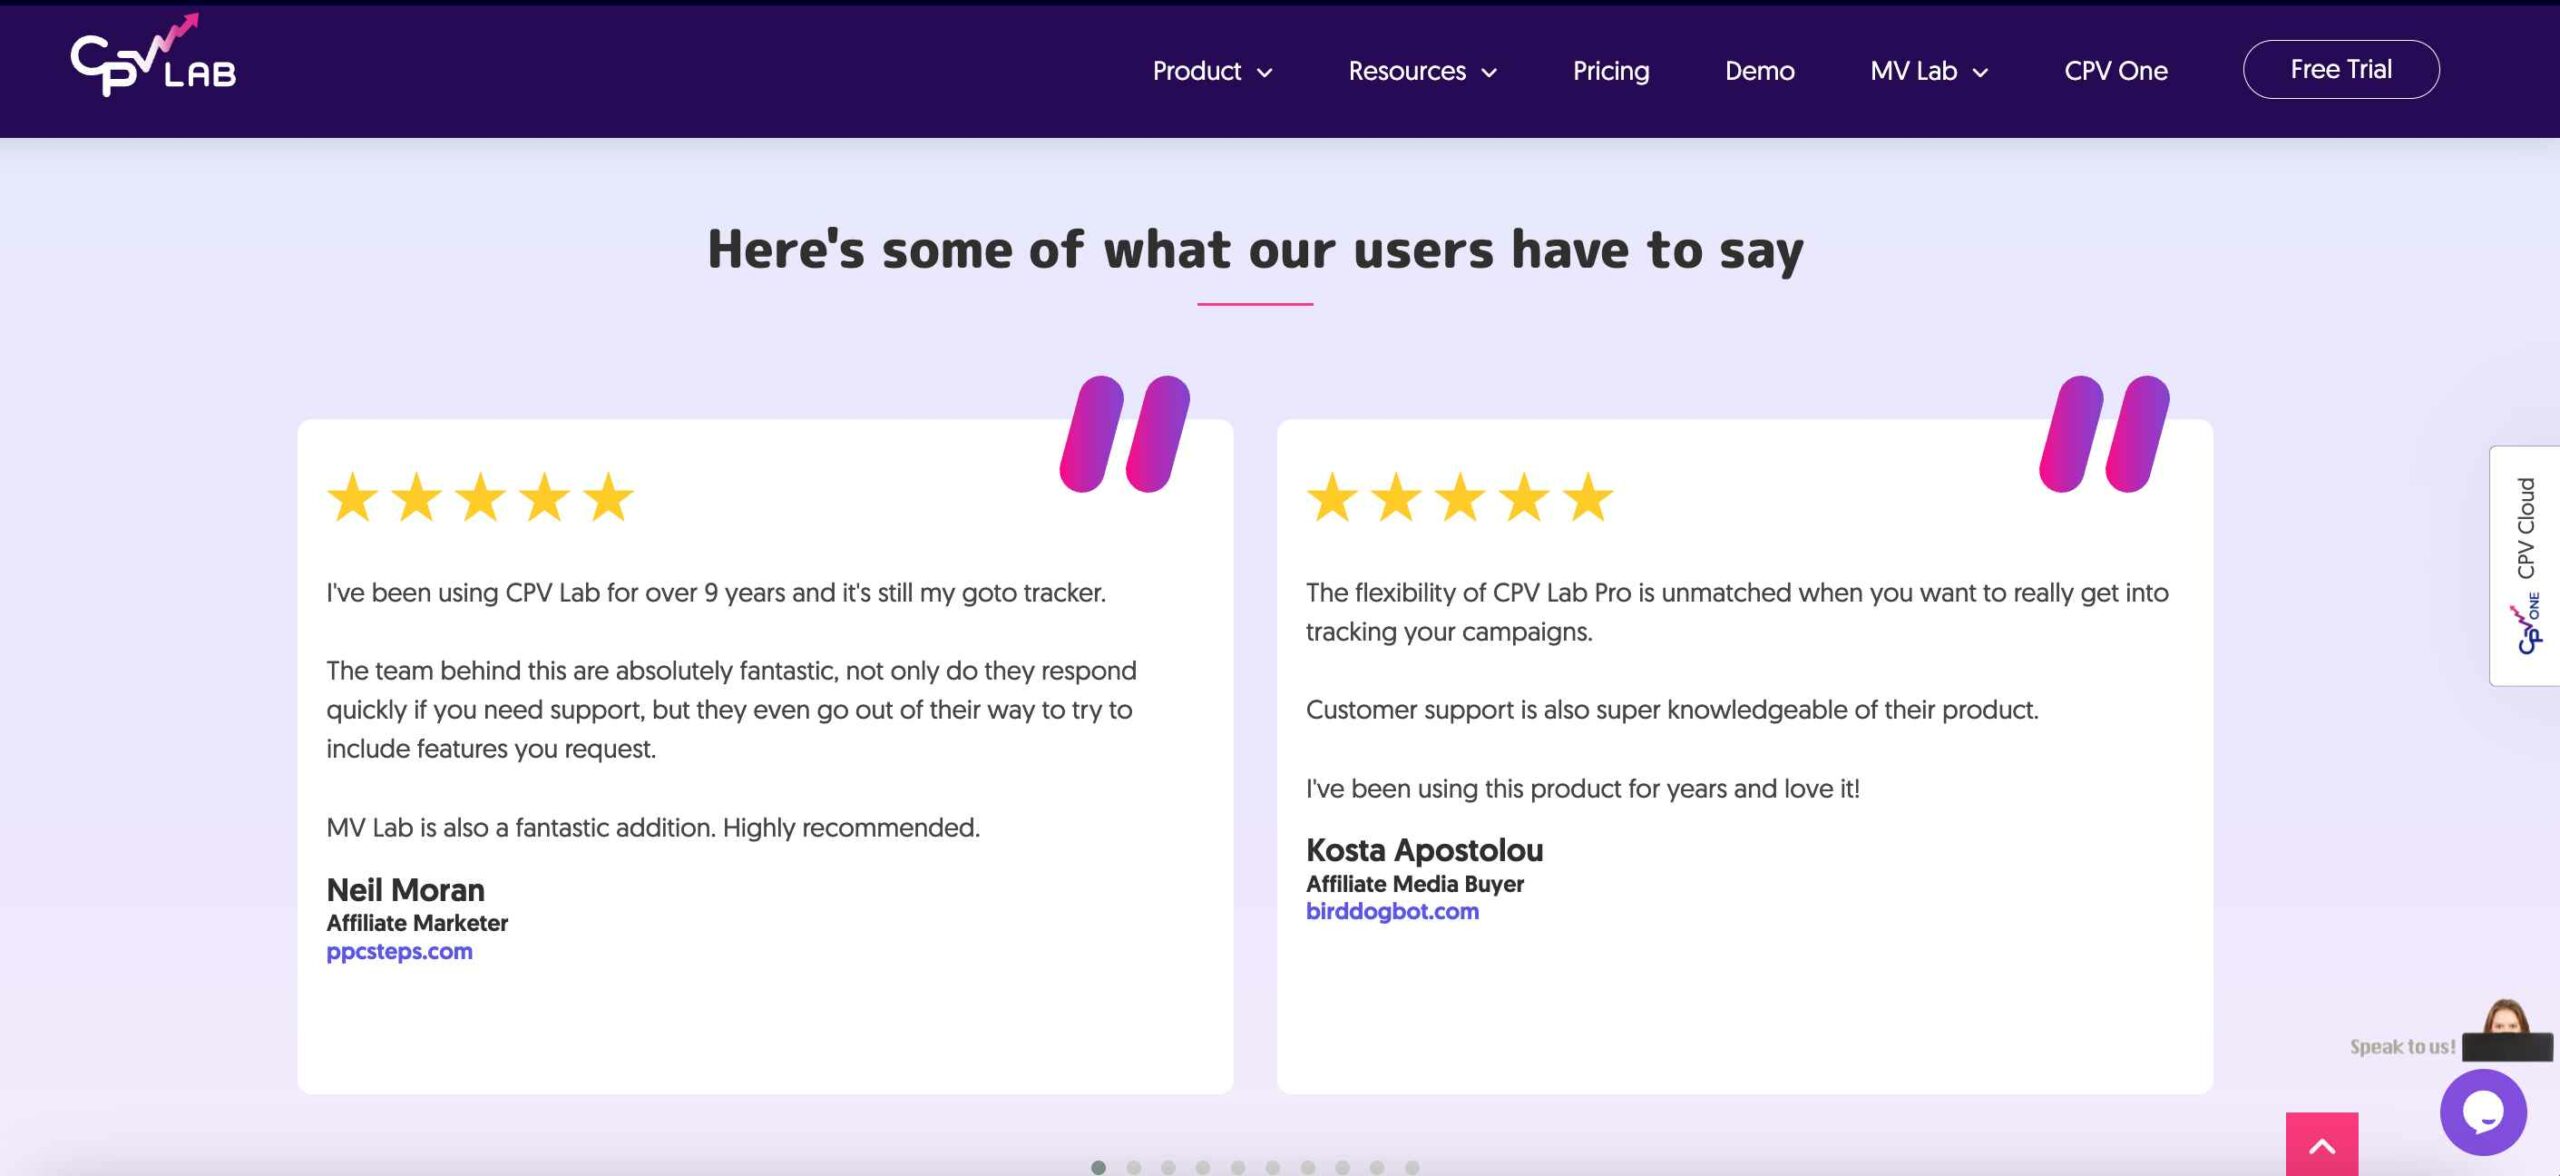Open the CPV Cloud side tab
The image size is (2560, 1176).
point(2525,566)
